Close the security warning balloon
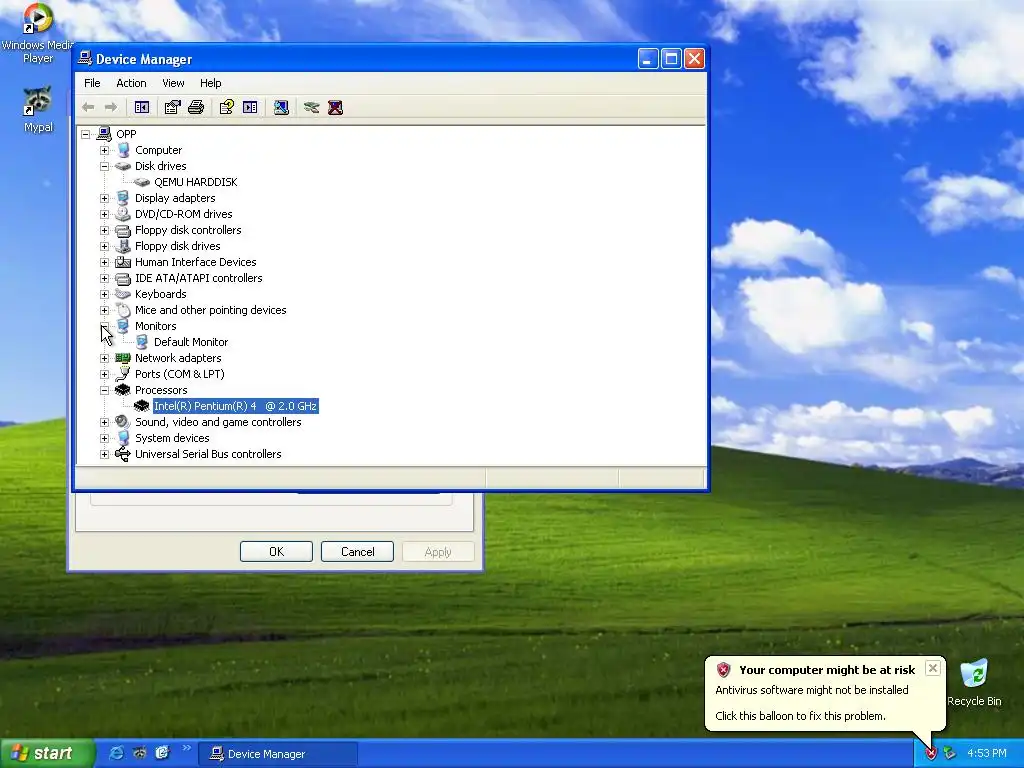 (x=933, y=668)
